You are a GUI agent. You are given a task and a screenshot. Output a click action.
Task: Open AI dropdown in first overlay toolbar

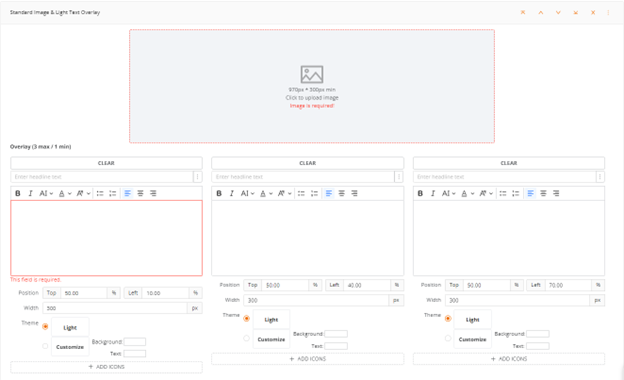click(46, 193)
